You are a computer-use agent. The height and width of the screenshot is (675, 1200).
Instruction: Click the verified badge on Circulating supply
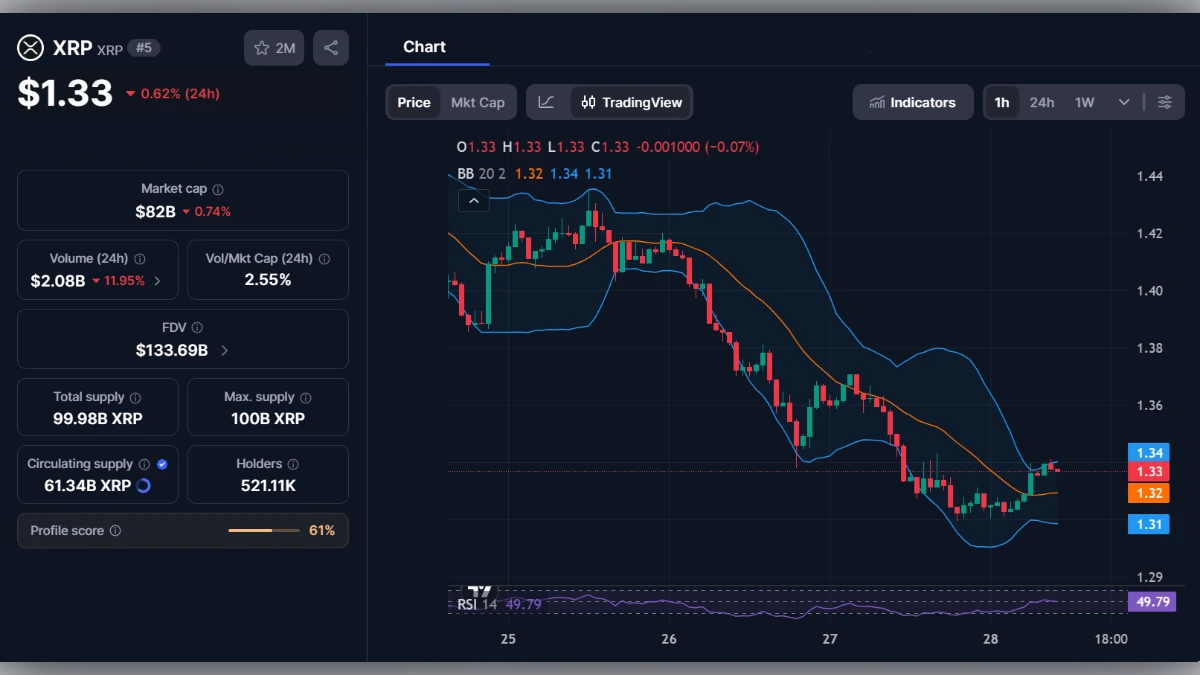(161, 463)
